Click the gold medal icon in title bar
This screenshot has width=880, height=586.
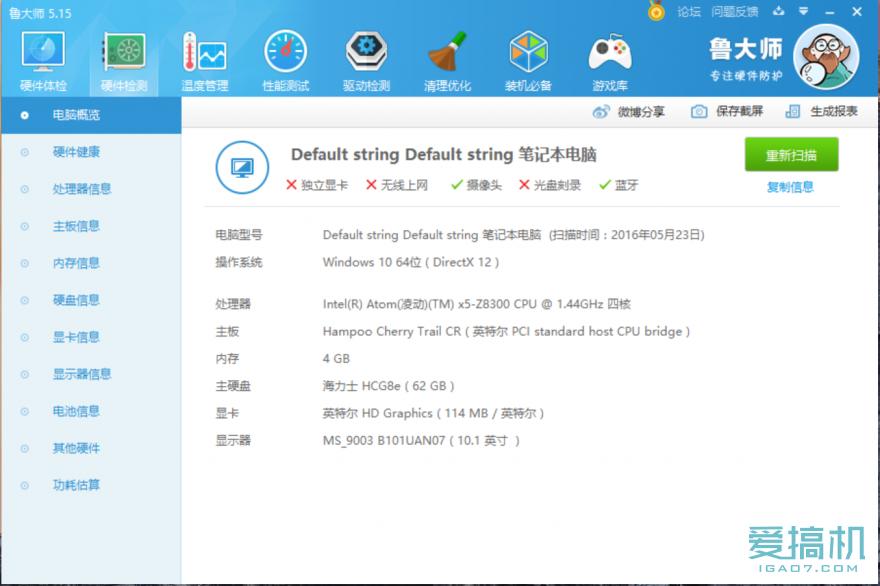point(656,11)
